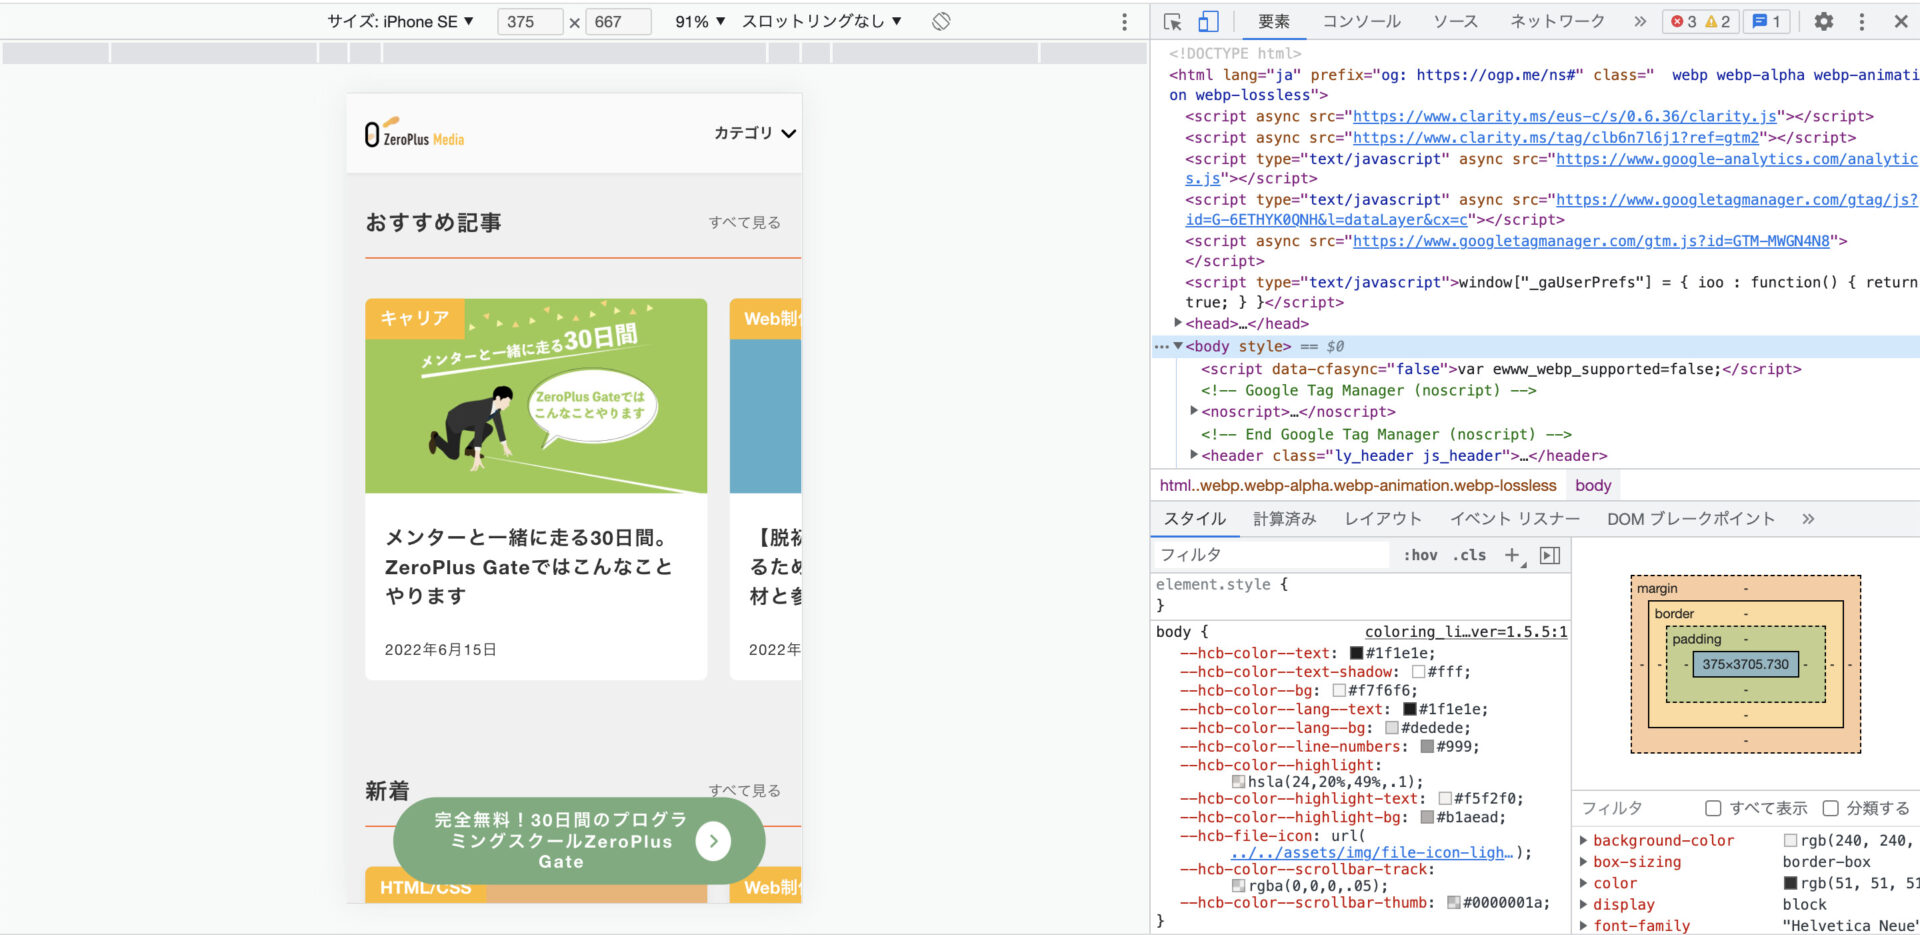Open DevTools settings gear
Screen dimensions: 1920x935
coord(1824,21)
